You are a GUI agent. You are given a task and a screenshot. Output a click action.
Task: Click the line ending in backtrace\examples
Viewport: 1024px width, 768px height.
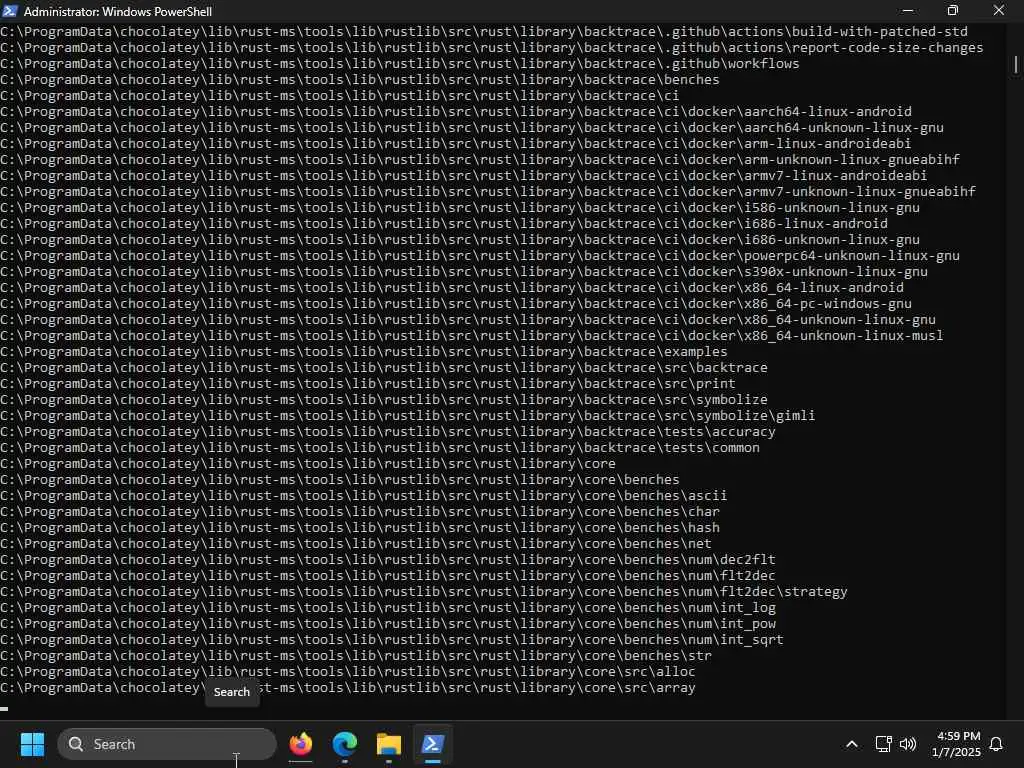[x=364, y=351]
